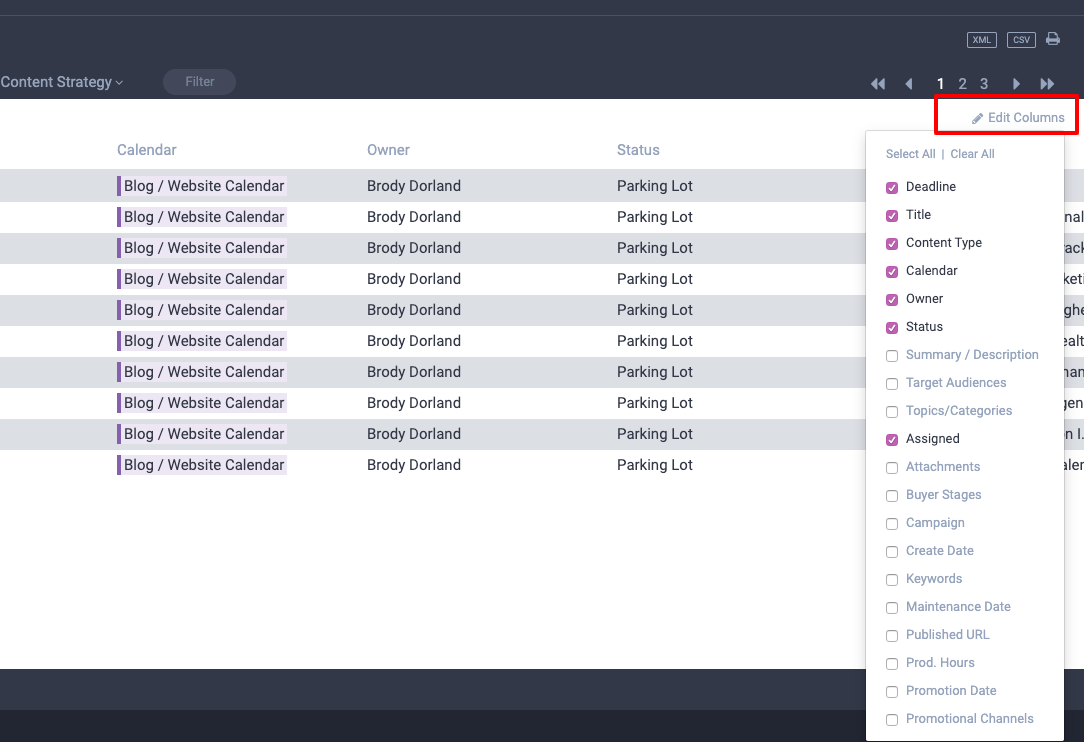Go to page 2

[x=962, y=84]
